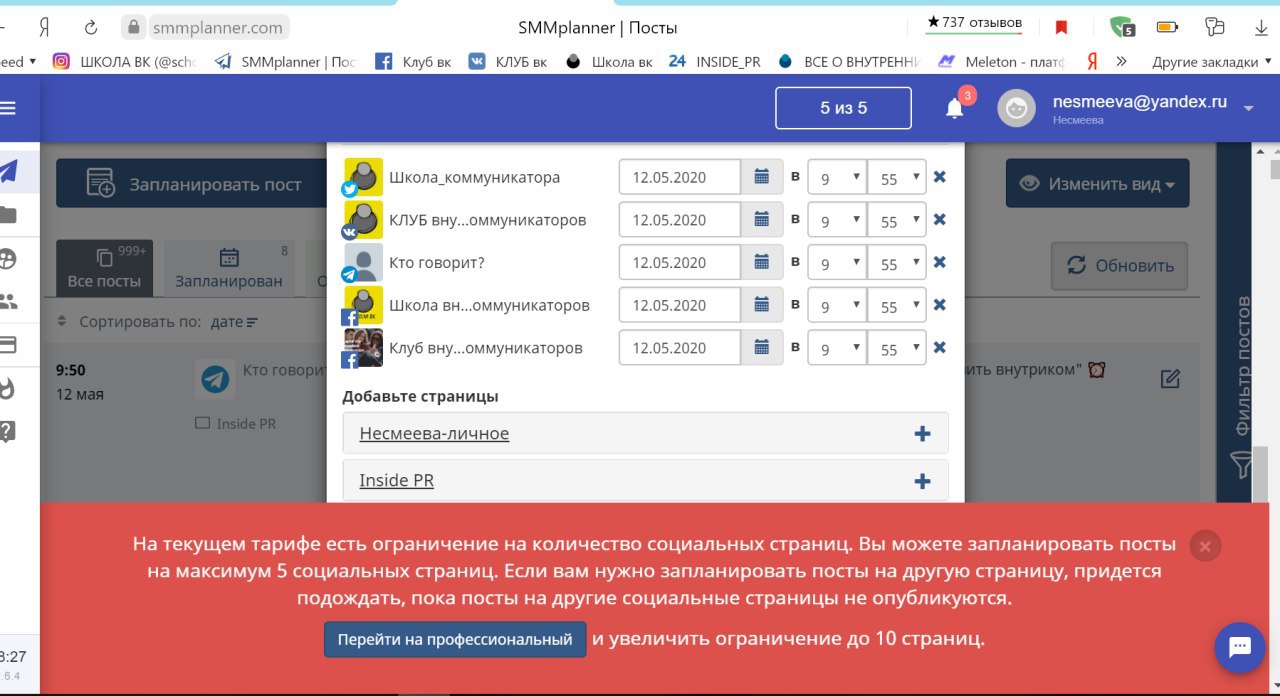
Task: Switch to Запланирован tab
Action: pos(229,268)
